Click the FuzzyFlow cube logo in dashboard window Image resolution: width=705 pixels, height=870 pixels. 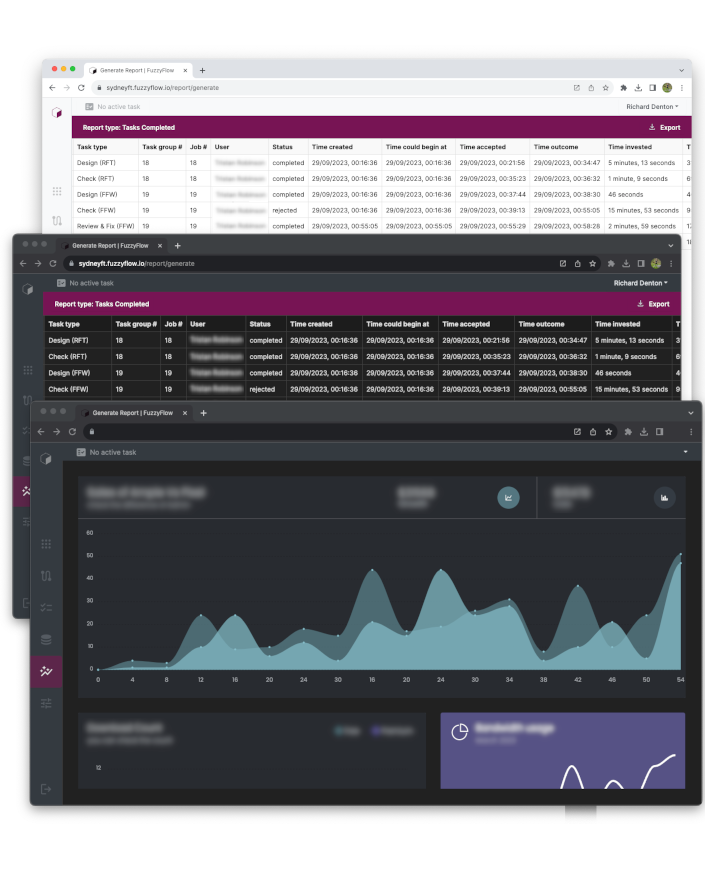[x=46, y=458]
